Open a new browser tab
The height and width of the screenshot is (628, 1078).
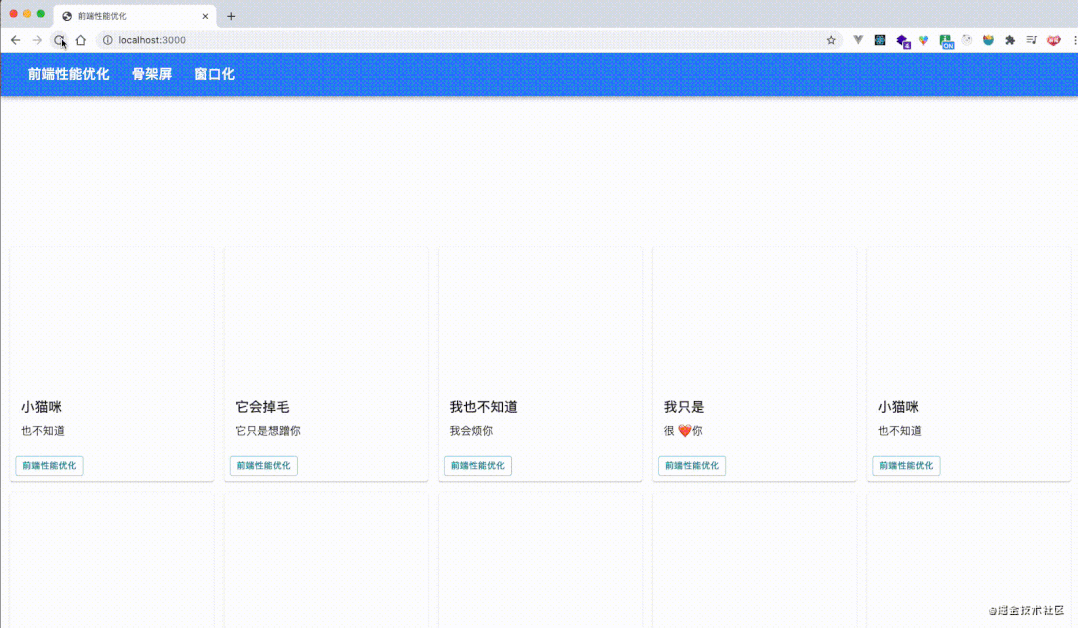click(x=231, y=16)
